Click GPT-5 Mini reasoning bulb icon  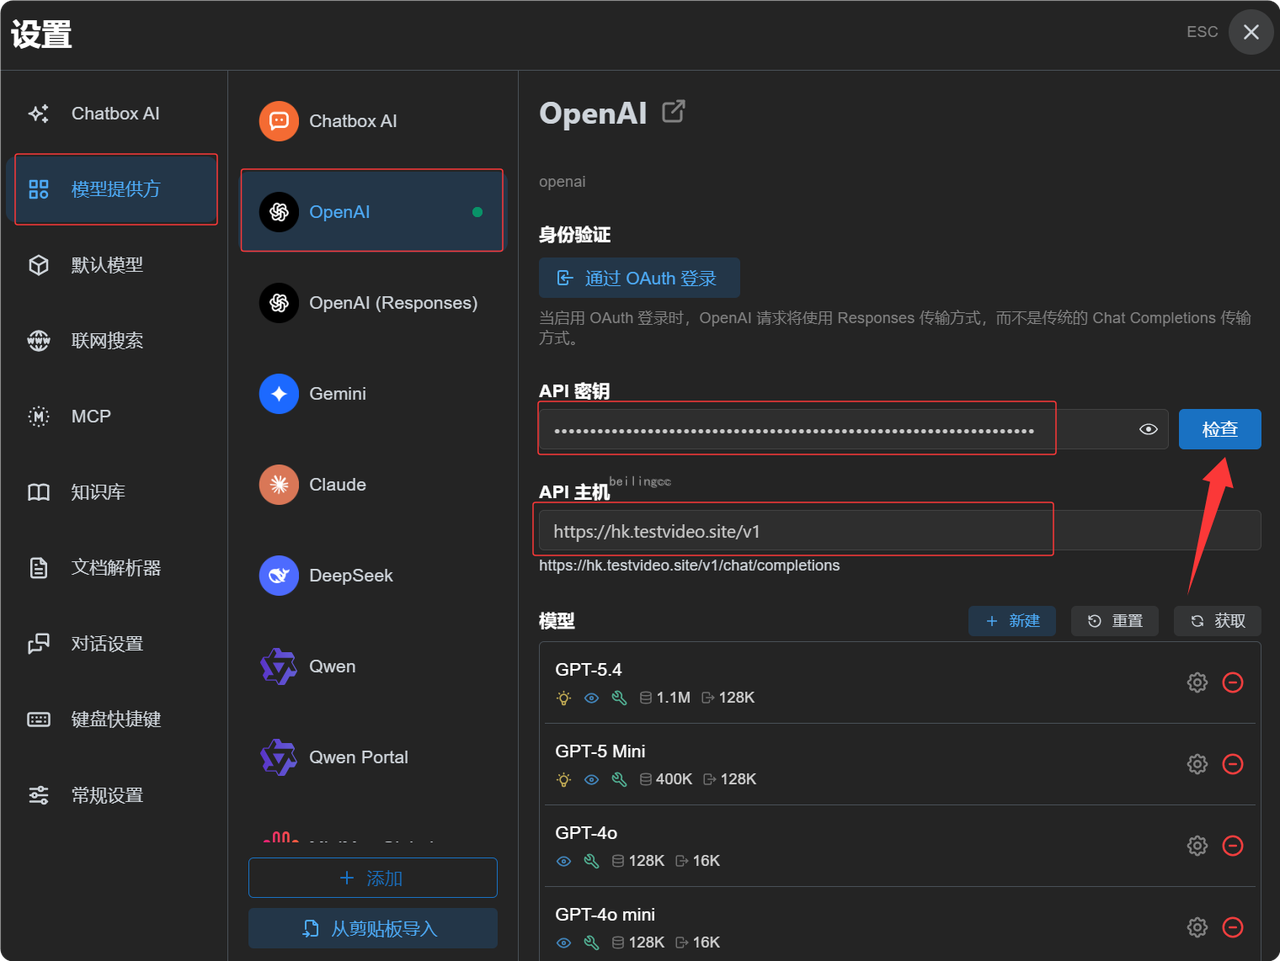click(x=564, y=780)
